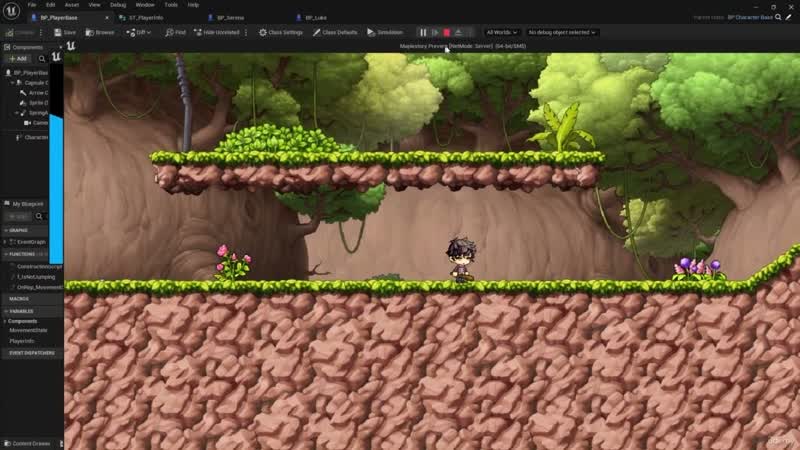
Task: Click the Components panel search icon
Action: tap(42, 59)
